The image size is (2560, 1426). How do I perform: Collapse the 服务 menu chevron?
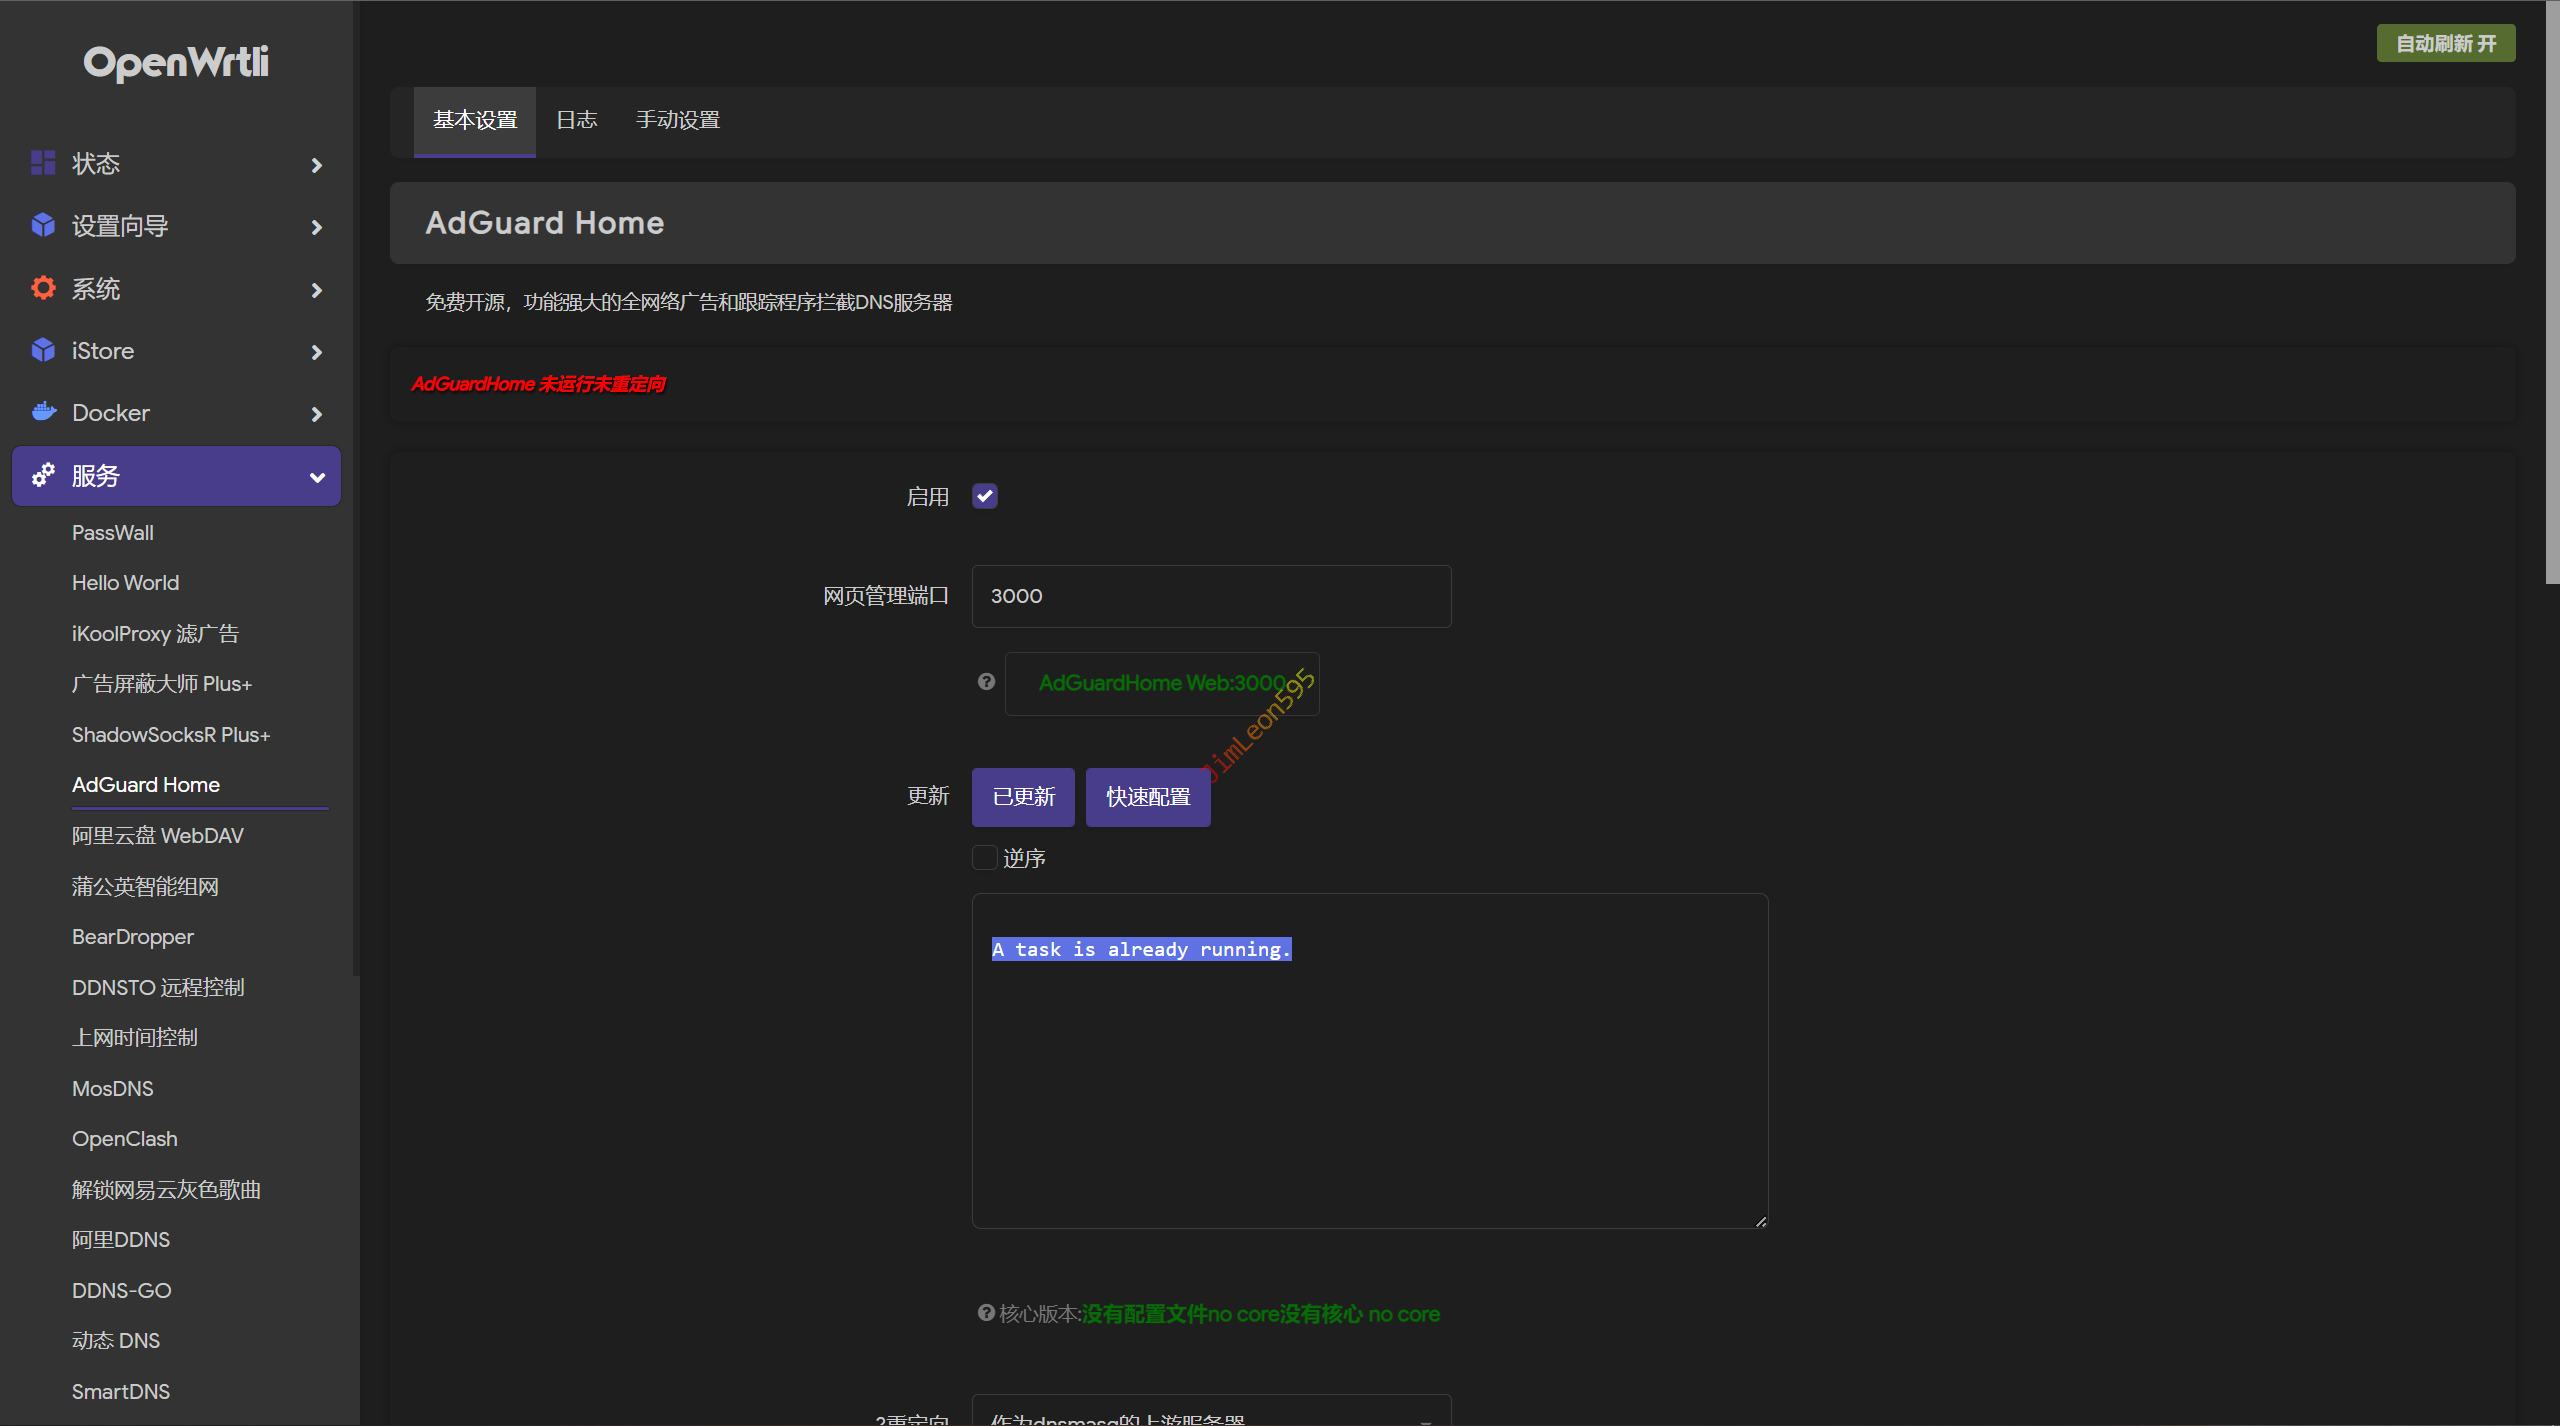coord(317,477)
